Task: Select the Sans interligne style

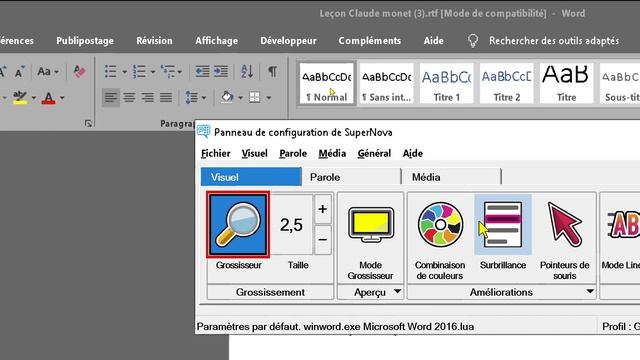Action: 387,84
